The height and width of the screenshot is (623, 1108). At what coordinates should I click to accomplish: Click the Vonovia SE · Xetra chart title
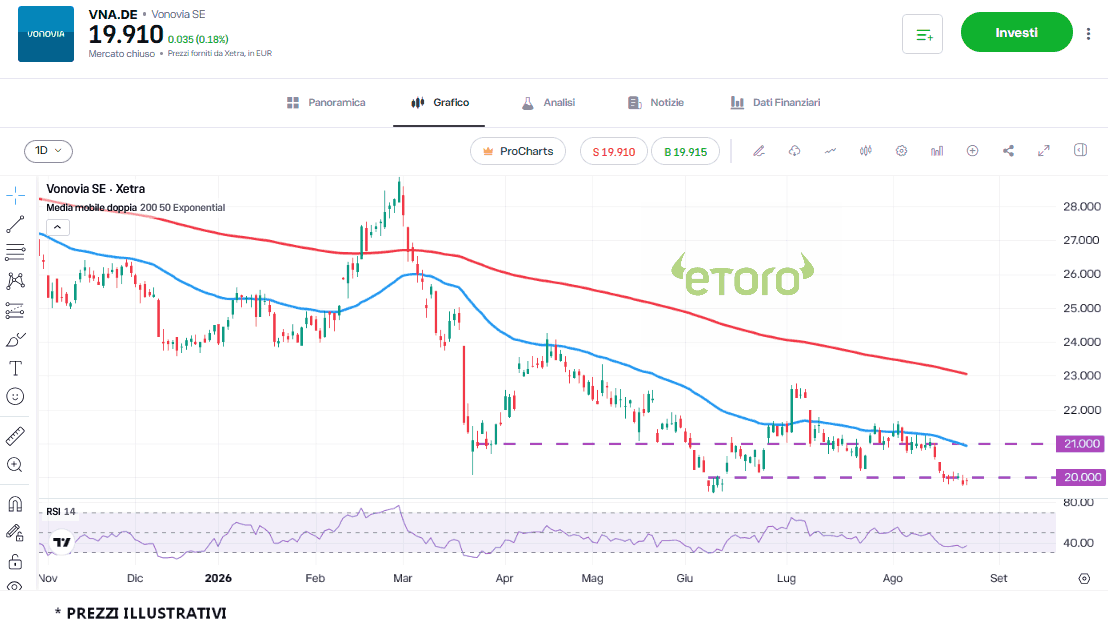point(95,189)
